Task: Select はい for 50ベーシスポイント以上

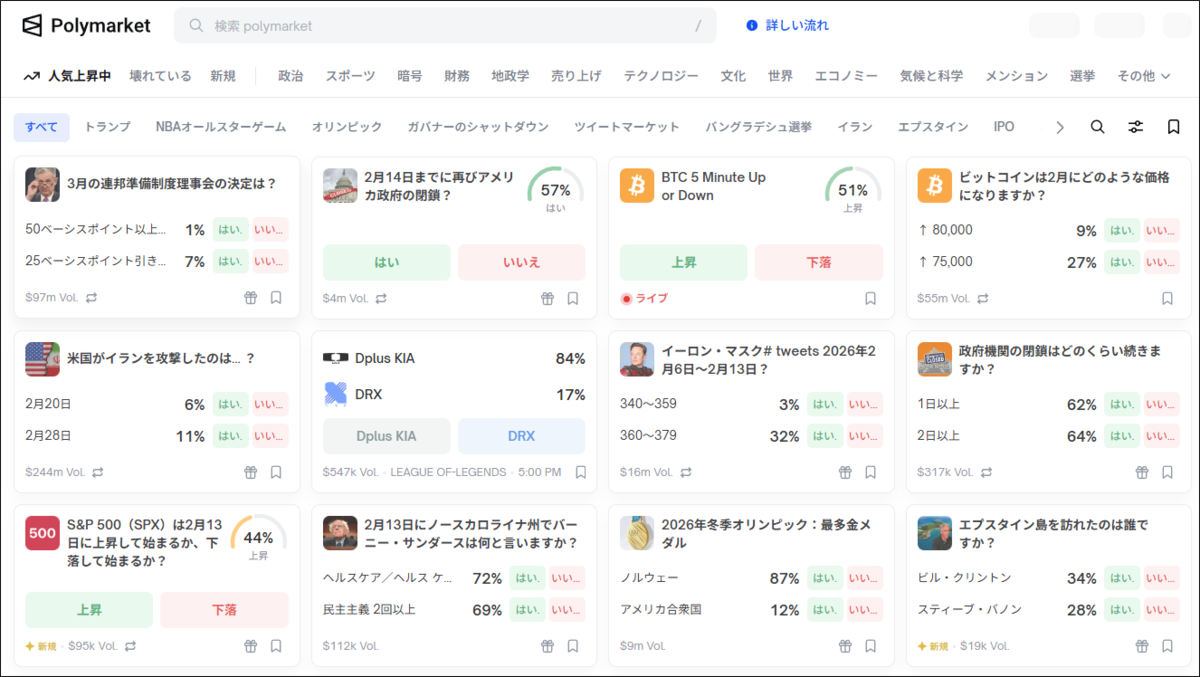Action: pos(231,230)
